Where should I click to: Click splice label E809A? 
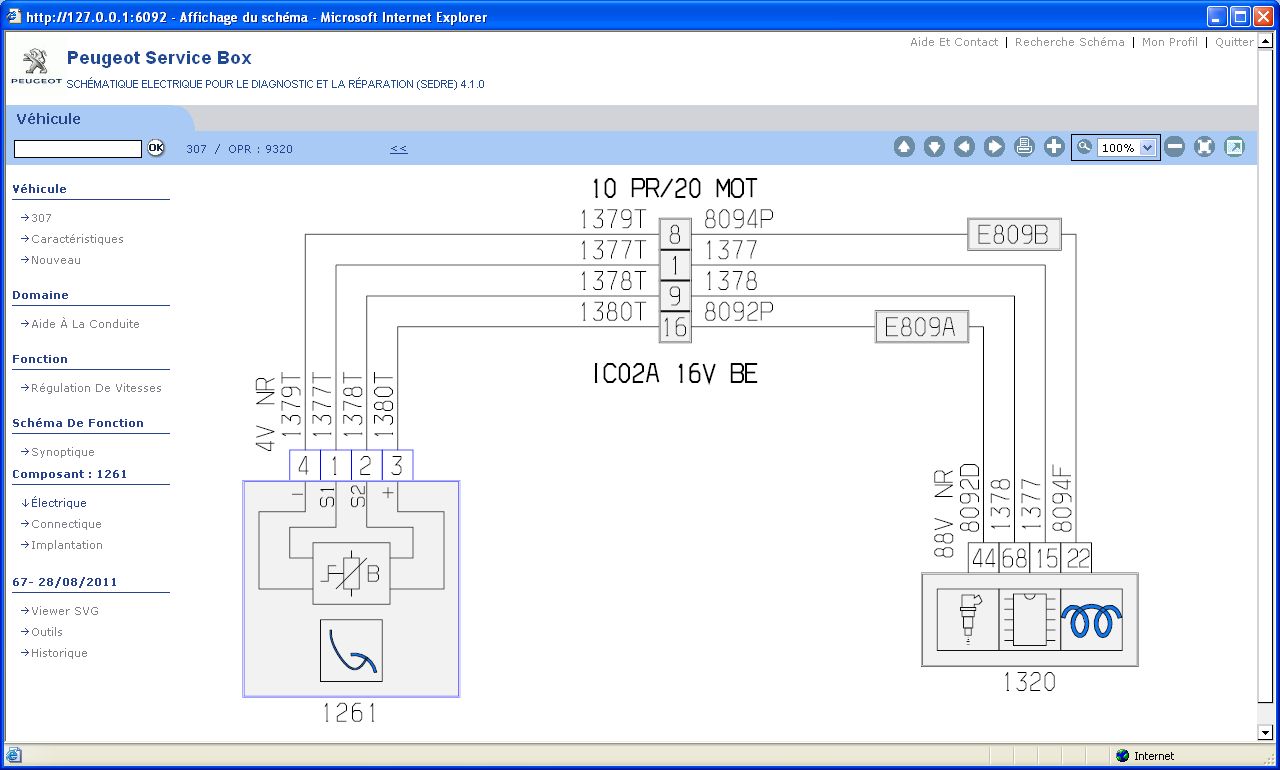tap(921, 327)
